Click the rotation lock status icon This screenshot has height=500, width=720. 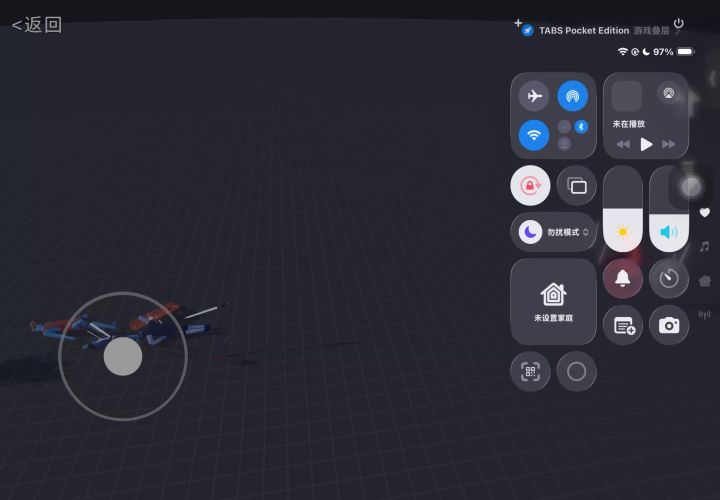[x=635, y=52]
